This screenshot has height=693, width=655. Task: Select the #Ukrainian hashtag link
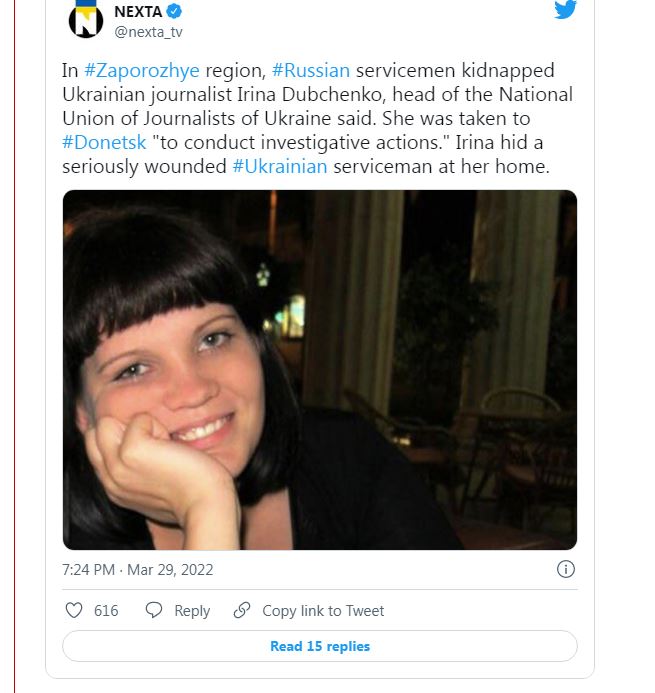280,166
